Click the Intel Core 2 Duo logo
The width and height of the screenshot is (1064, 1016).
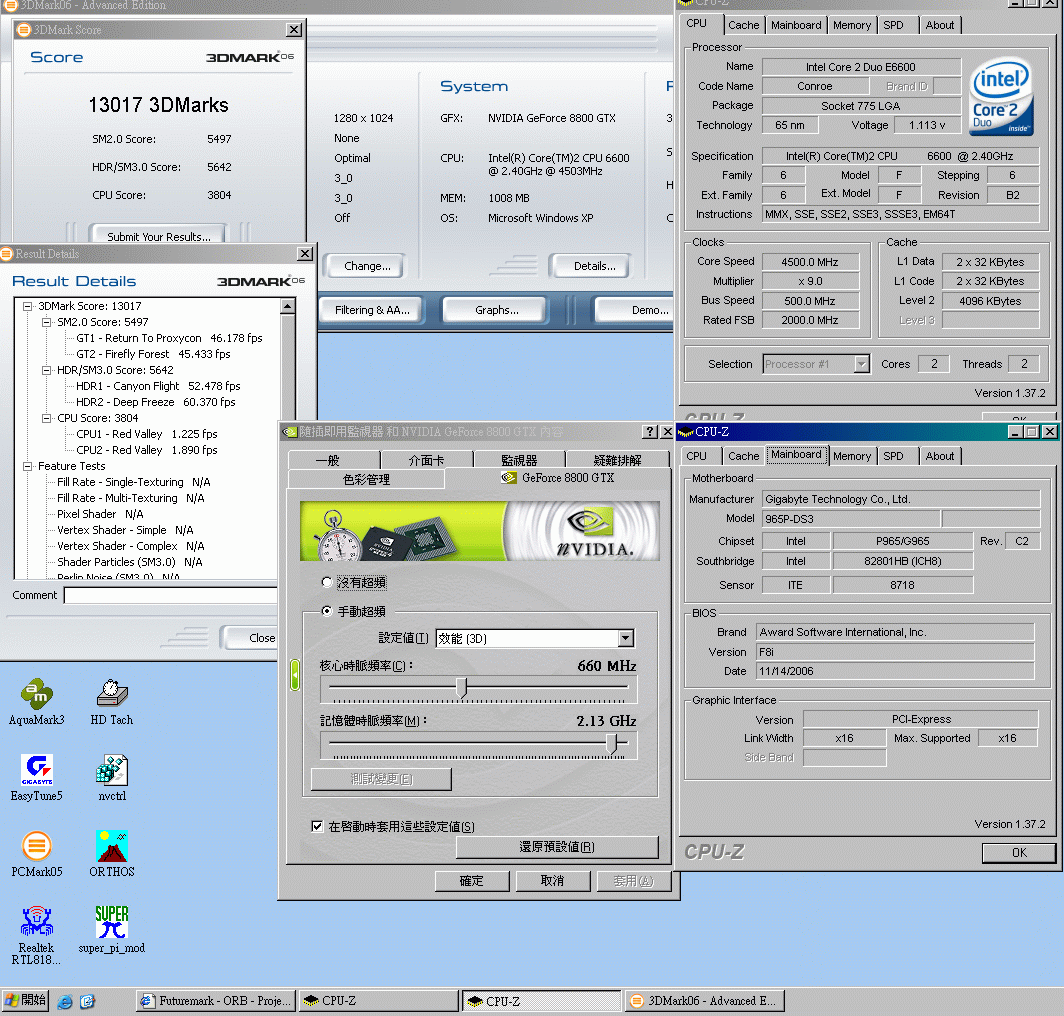click(1002, 96)
